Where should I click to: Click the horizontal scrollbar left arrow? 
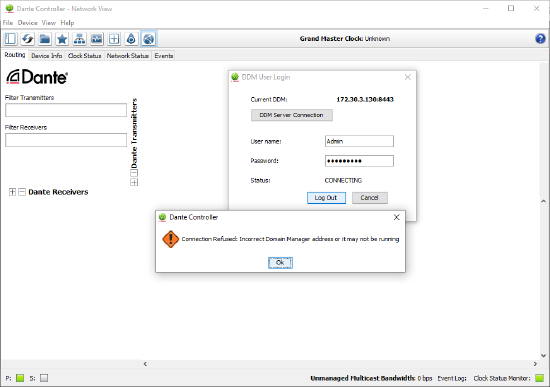(x=145, y=364)
